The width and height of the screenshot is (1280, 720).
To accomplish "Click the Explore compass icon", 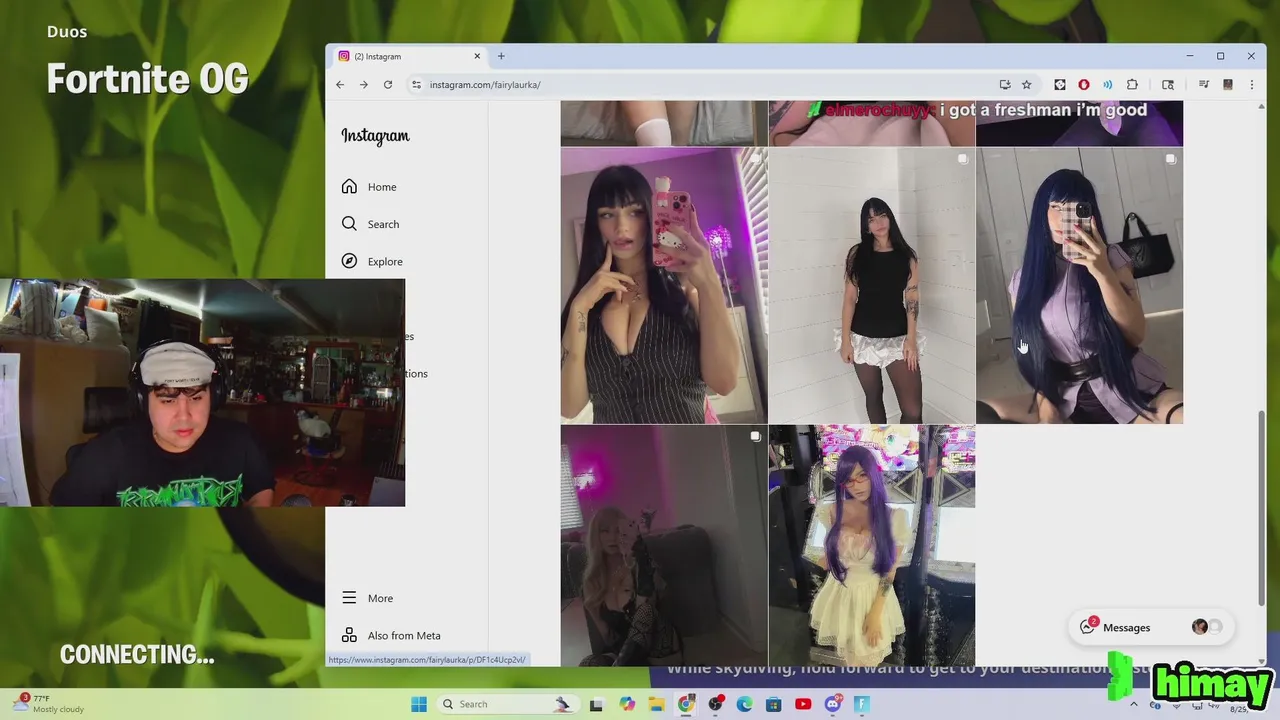I will pyautogui.click(x=349, y=261).
